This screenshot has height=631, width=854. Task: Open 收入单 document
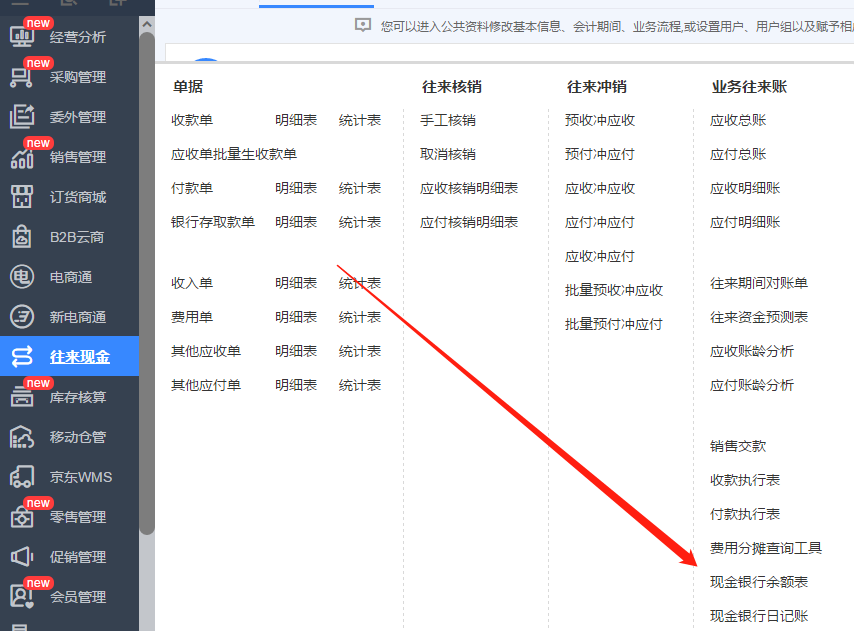click(x=192, y=283)
